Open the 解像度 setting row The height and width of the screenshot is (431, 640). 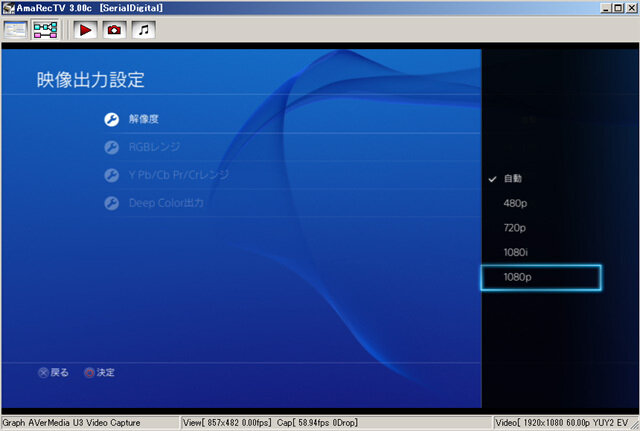coord(292,119)
